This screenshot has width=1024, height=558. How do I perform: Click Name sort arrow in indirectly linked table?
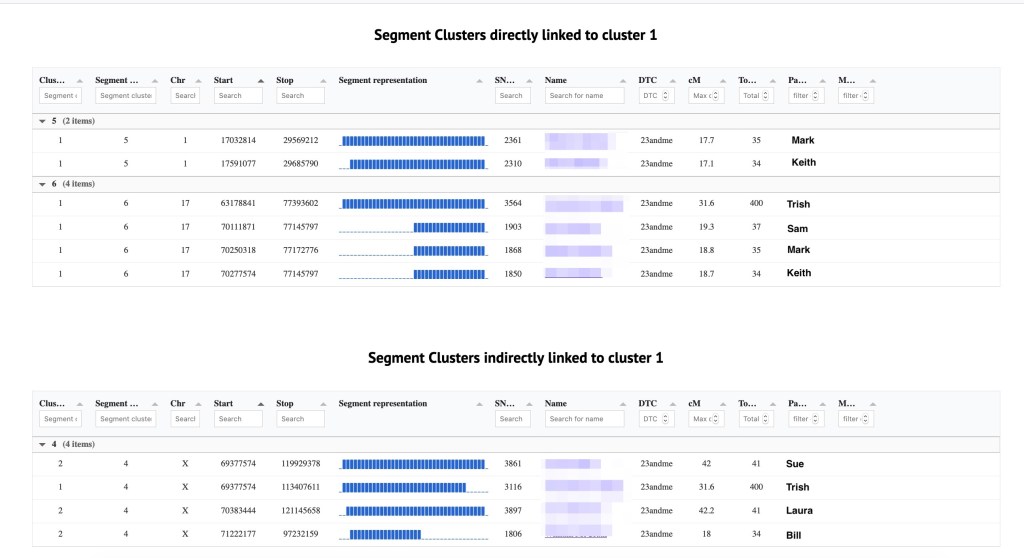tap(626, 404)
